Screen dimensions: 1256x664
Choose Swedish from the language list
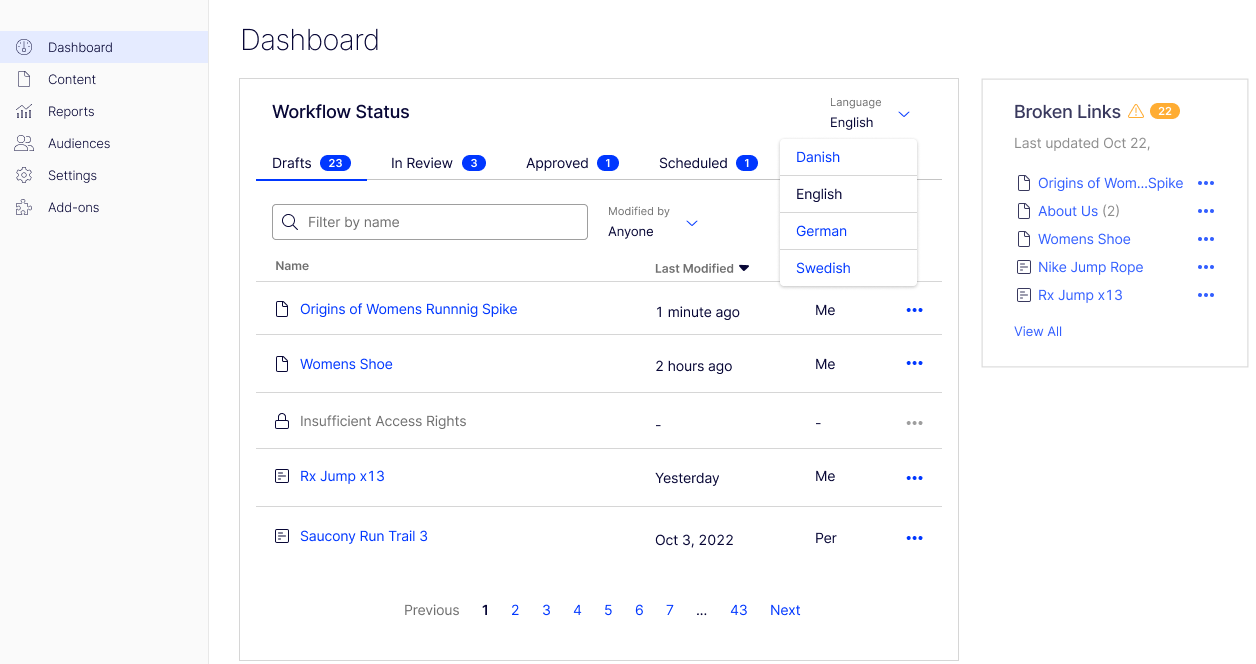coord(848,268)
